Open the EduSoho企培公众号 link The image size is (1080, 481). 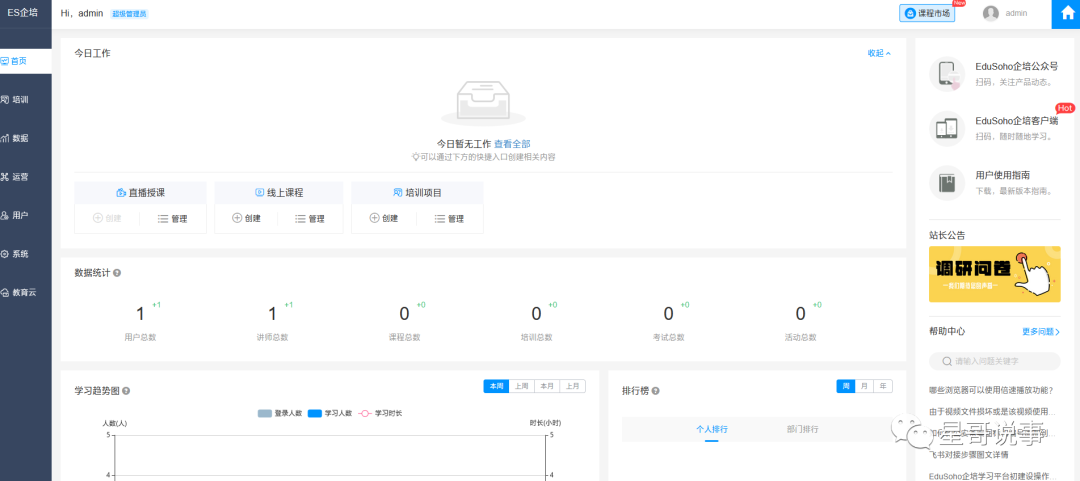[1017, 66]
